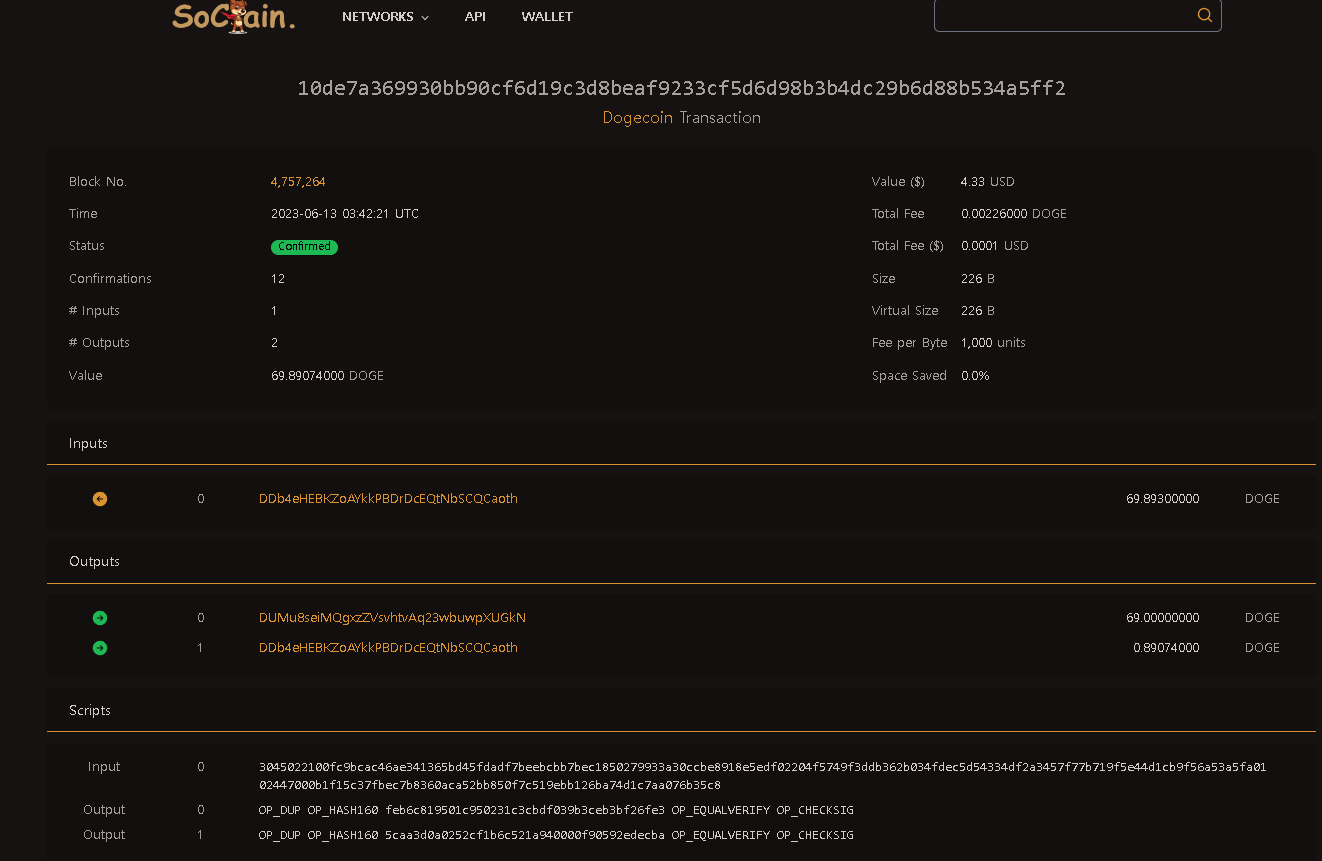
Task: Click output 1 script with 5caa3d0a0252 hash
Action: tap(556, 835)
